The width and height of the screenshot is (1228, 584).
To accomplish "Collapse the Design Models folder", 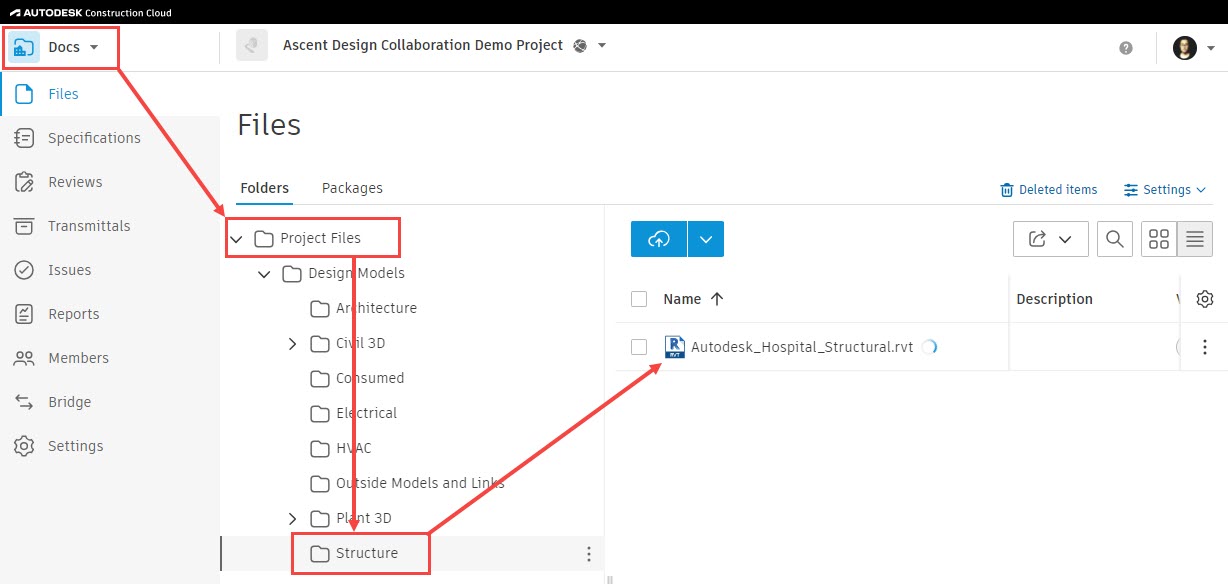I will pyautogui.click(x=264, y=274).
